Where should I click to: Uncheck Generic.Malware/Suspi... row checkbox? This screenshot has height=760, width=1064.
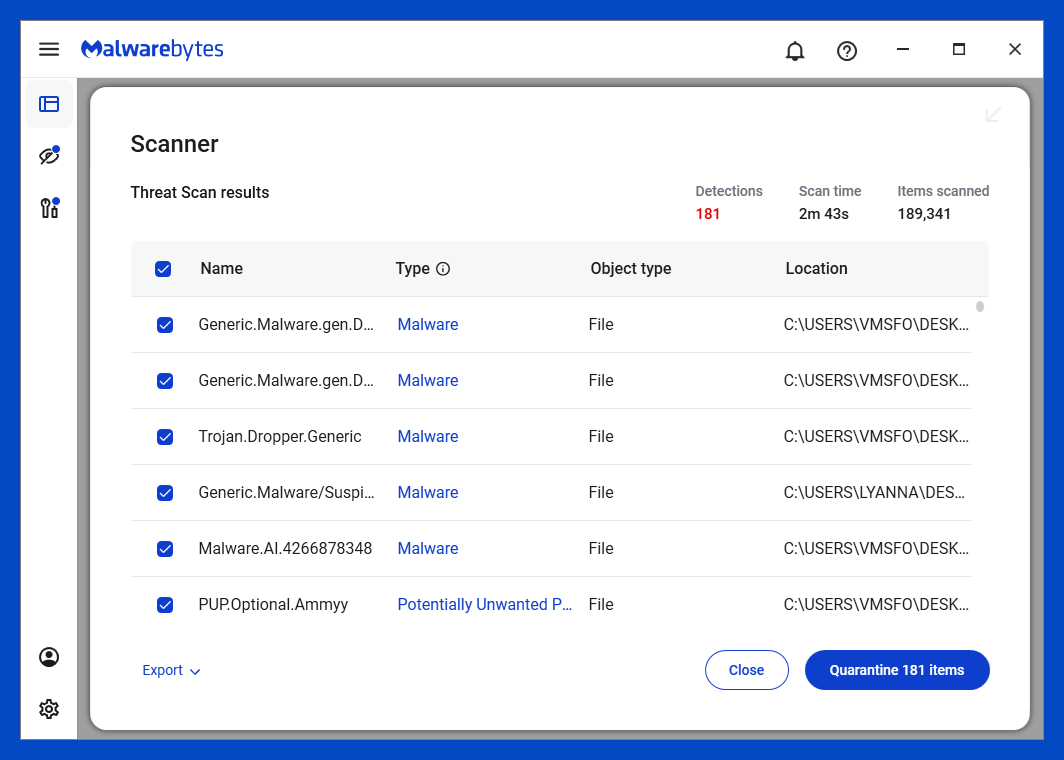[165, 493]
